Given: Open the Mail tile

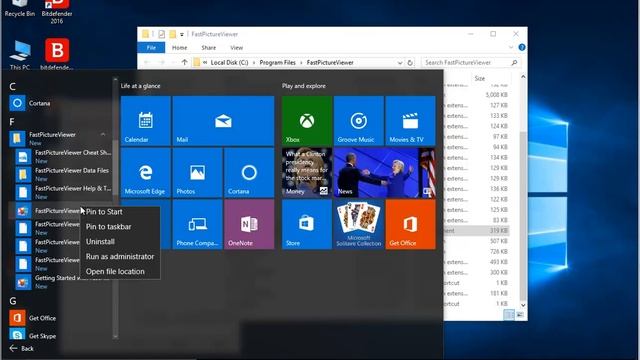Looking at the screenshot, I should pos(223,121).
